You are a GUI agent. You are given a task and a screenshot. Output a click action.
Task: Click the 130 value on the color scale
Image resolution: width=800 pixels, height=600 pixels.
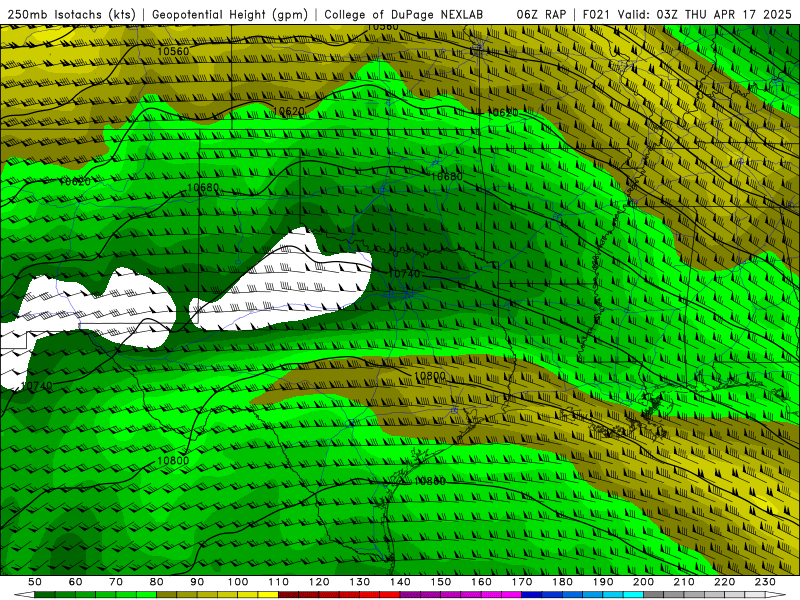(x=360, y=582)
